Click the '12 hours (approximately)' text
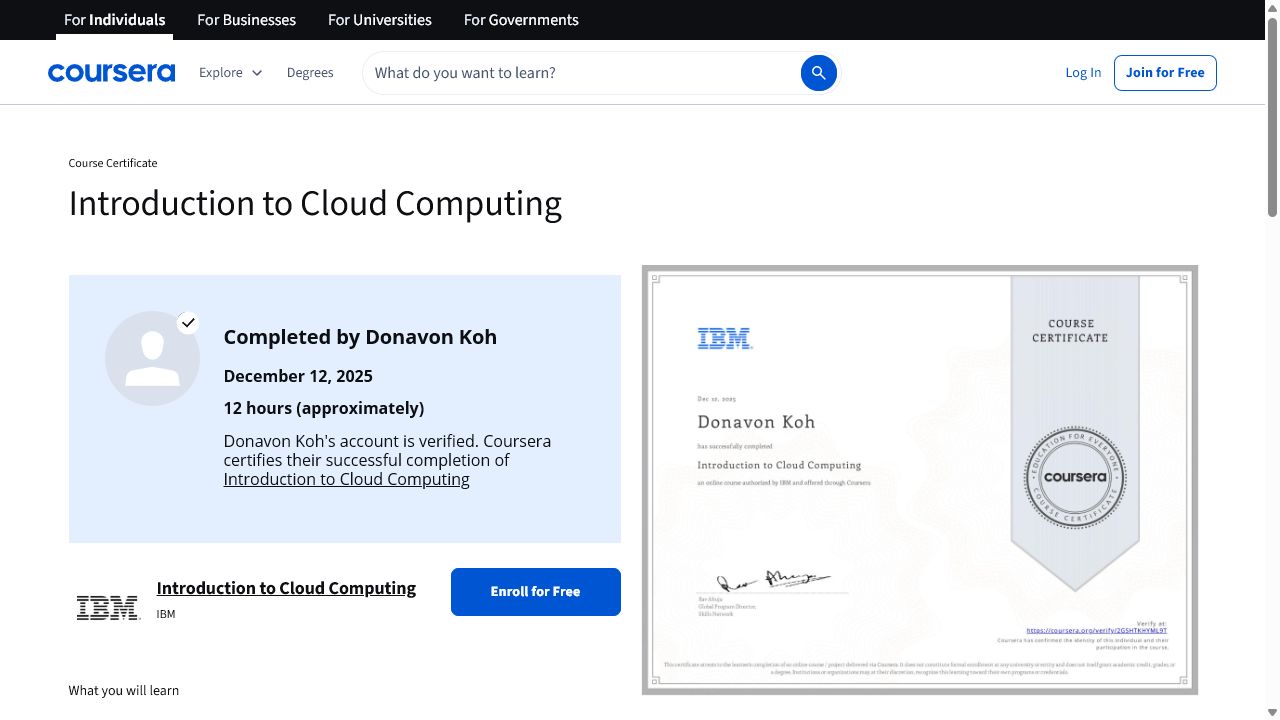 (x=324, y=408)
